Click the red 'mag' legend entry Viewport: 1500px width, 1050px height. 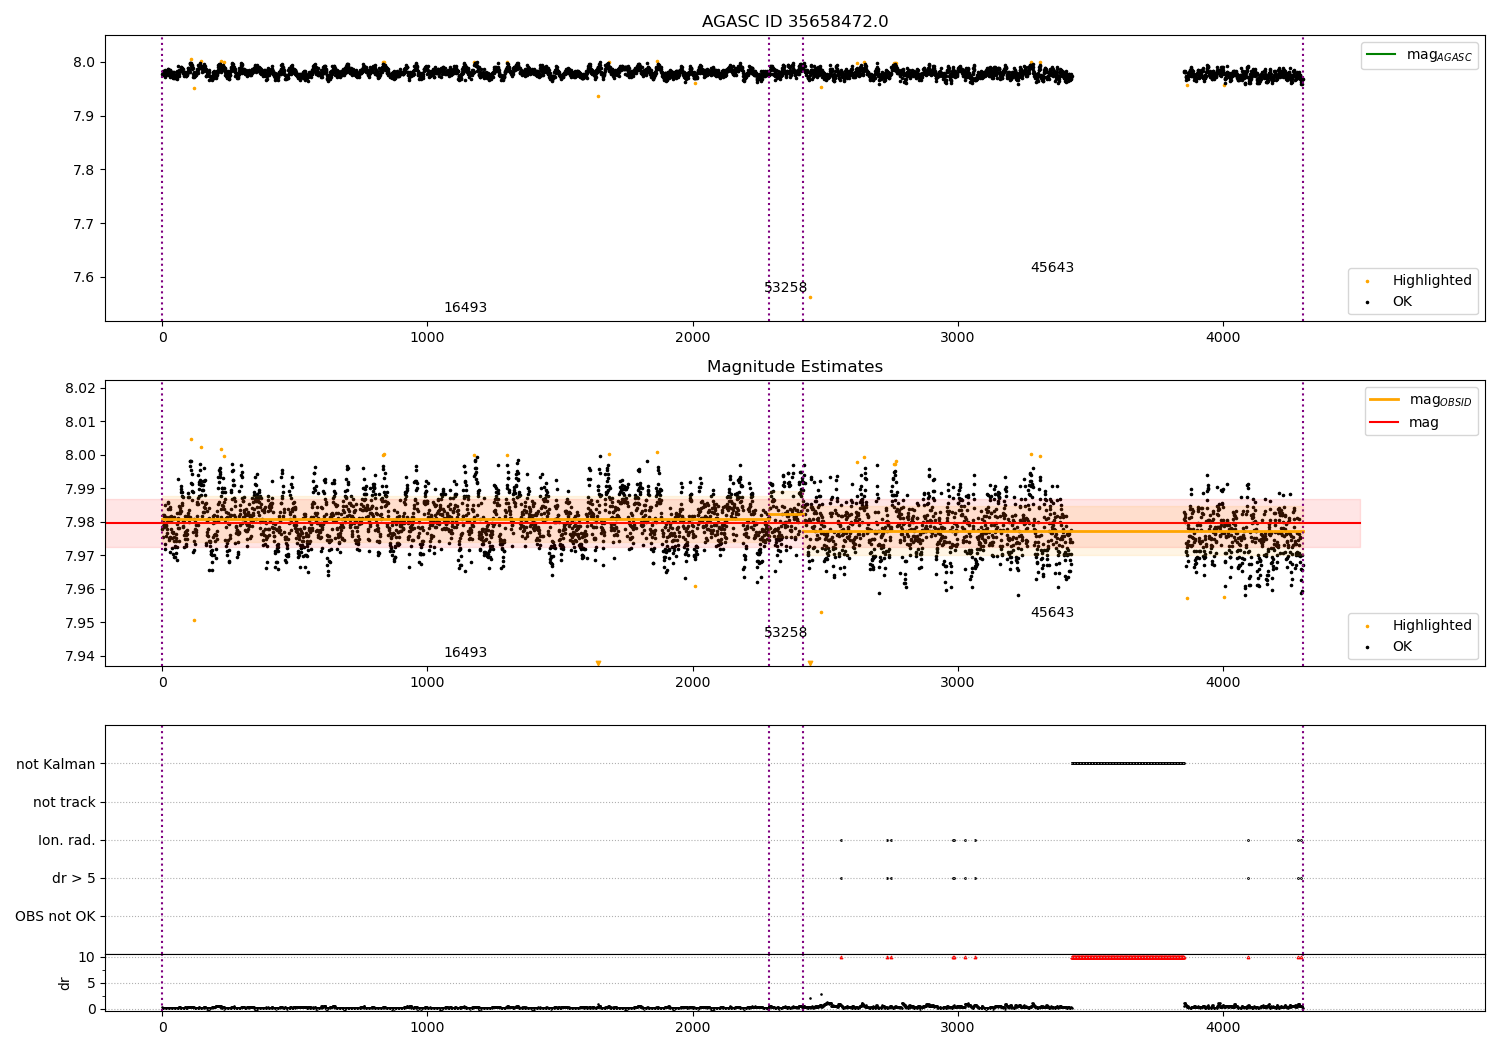[1405, 423]
